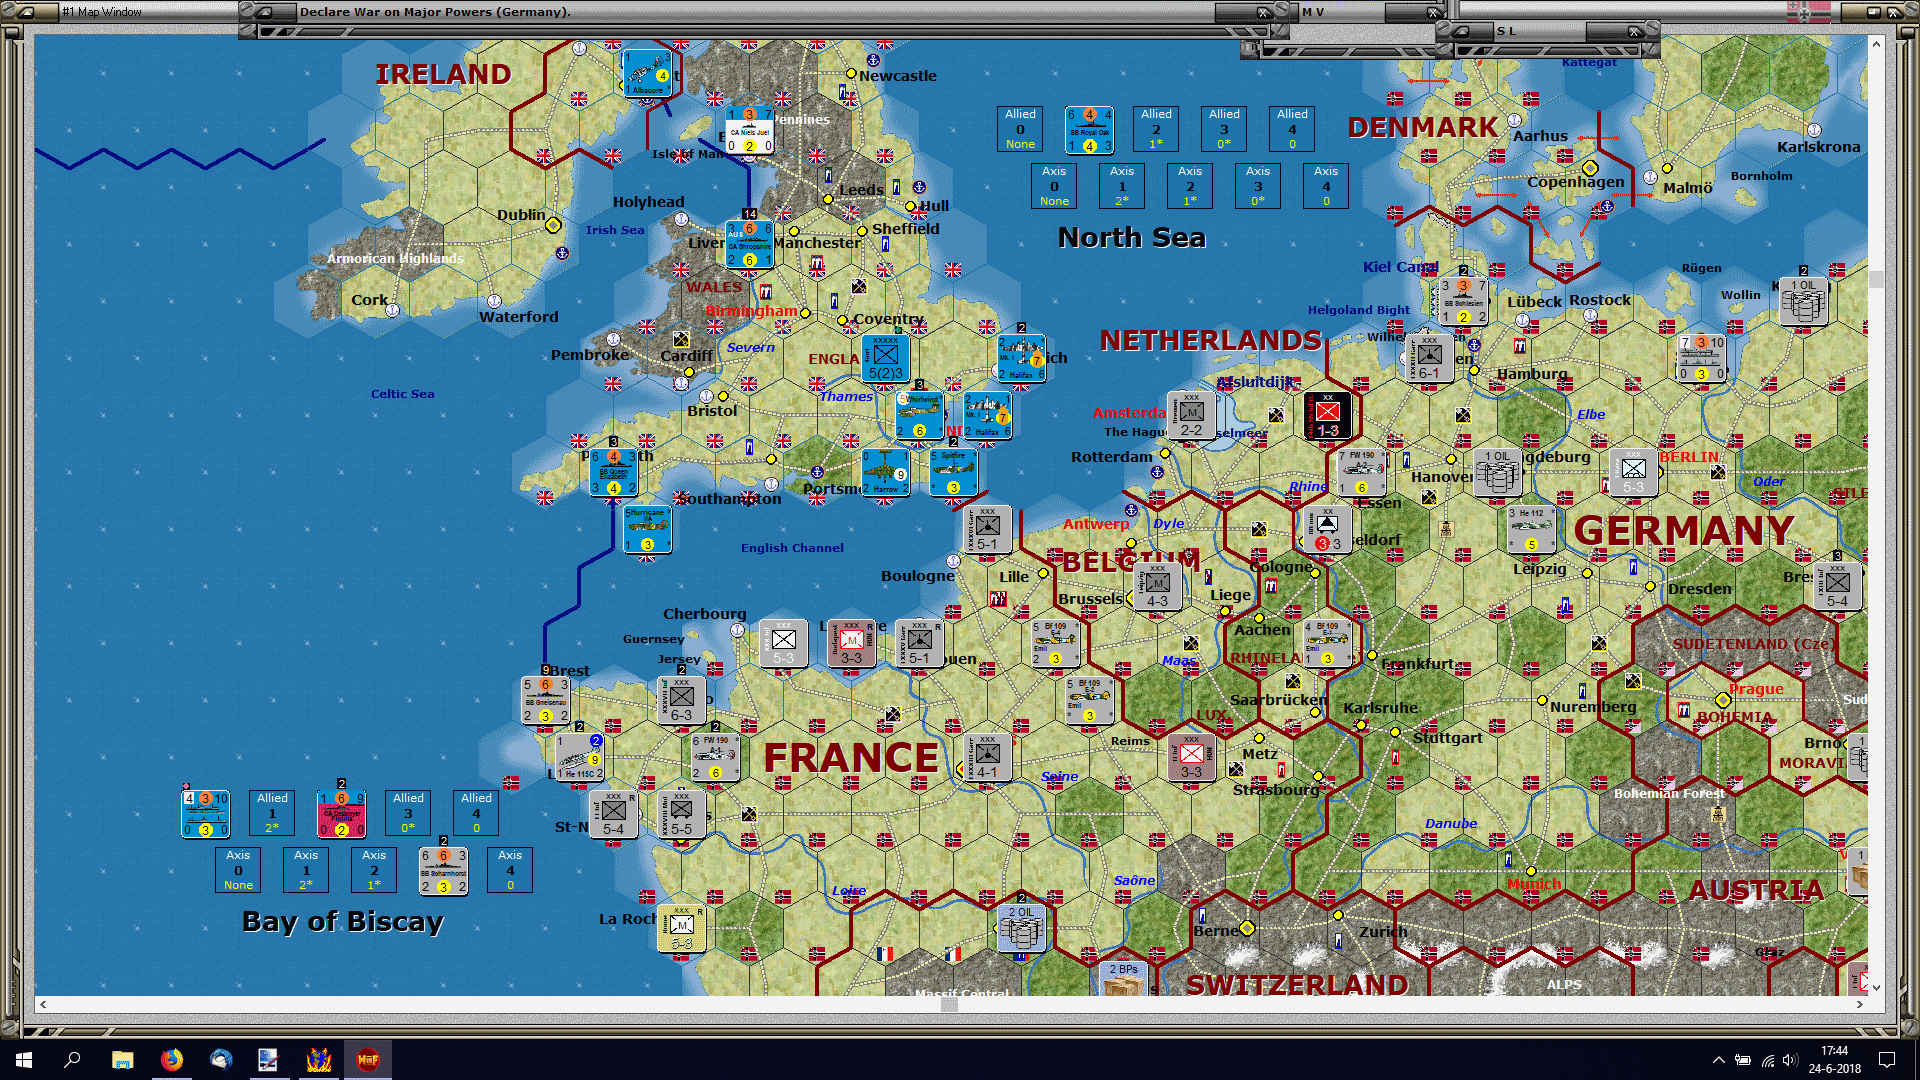Pick the CA Destroyer Flotilla counter
The width and height of the screenshot is (1920, 1080).
click(x=341, y=814)
